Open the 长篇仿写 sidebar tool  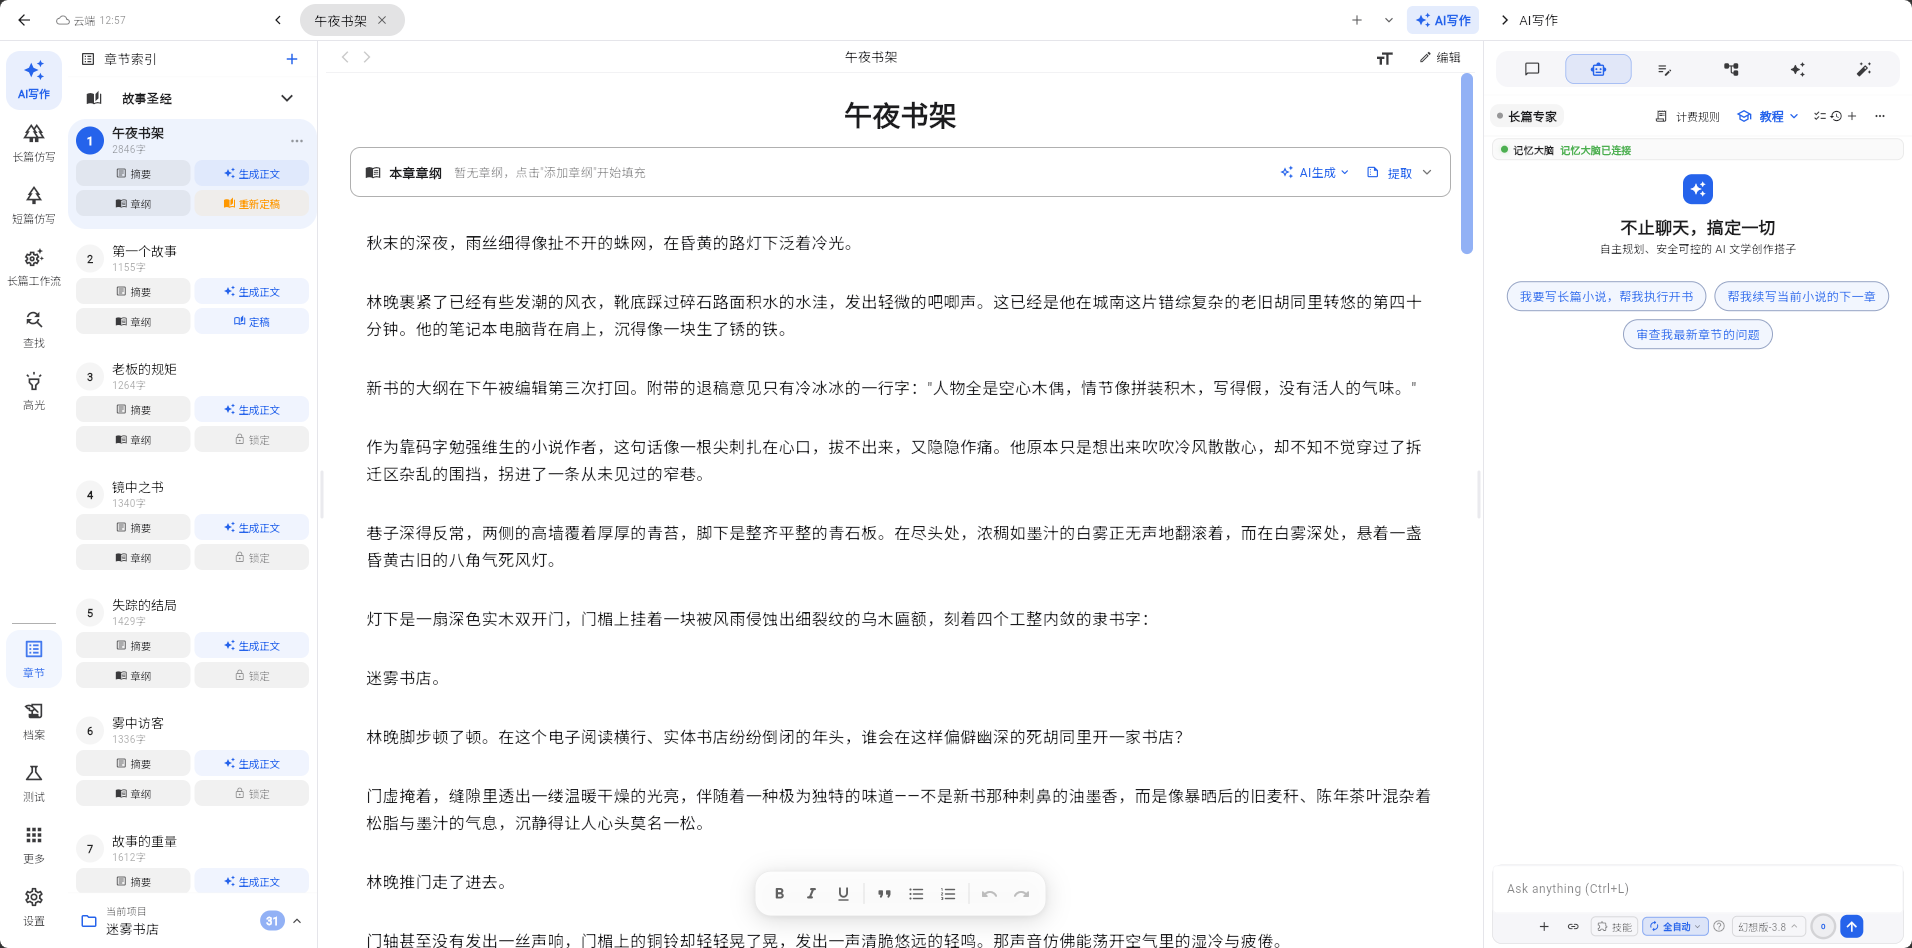[34, 142]
